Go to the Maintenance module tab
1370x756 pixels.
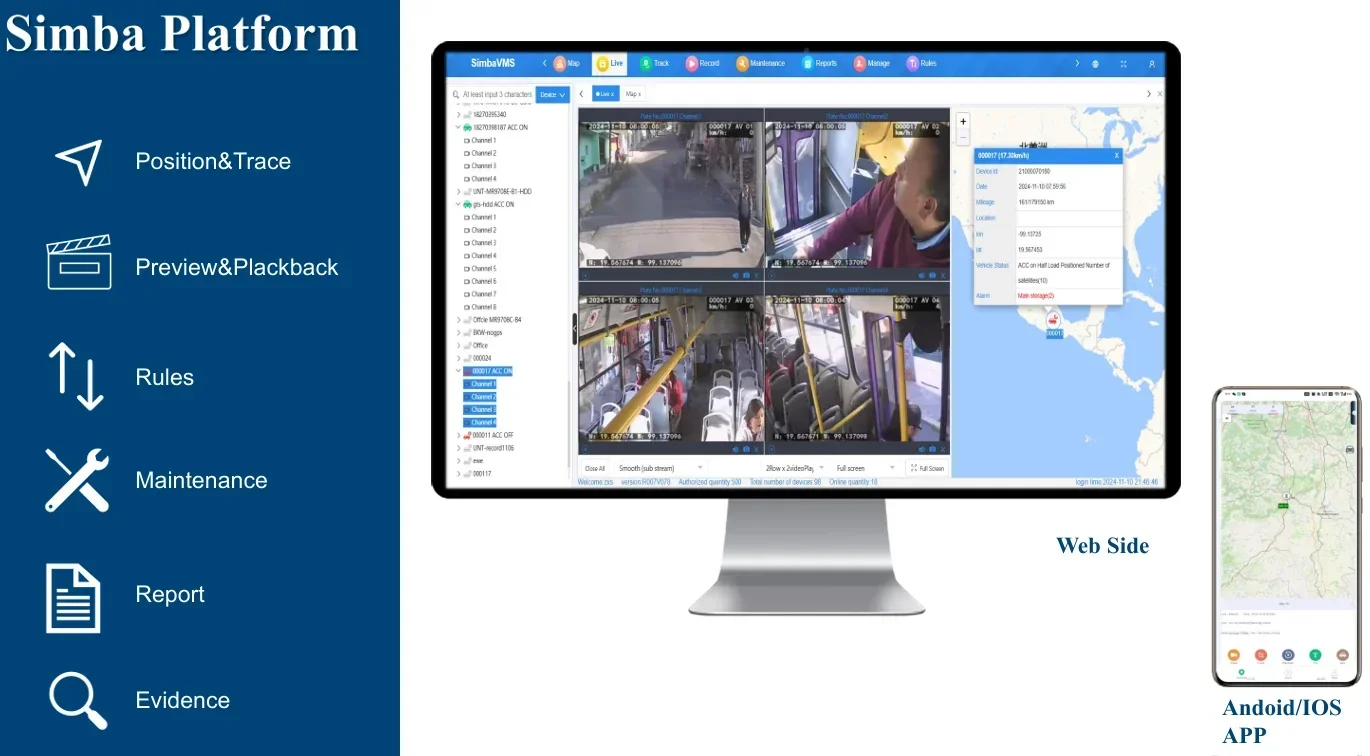(760, 63)
